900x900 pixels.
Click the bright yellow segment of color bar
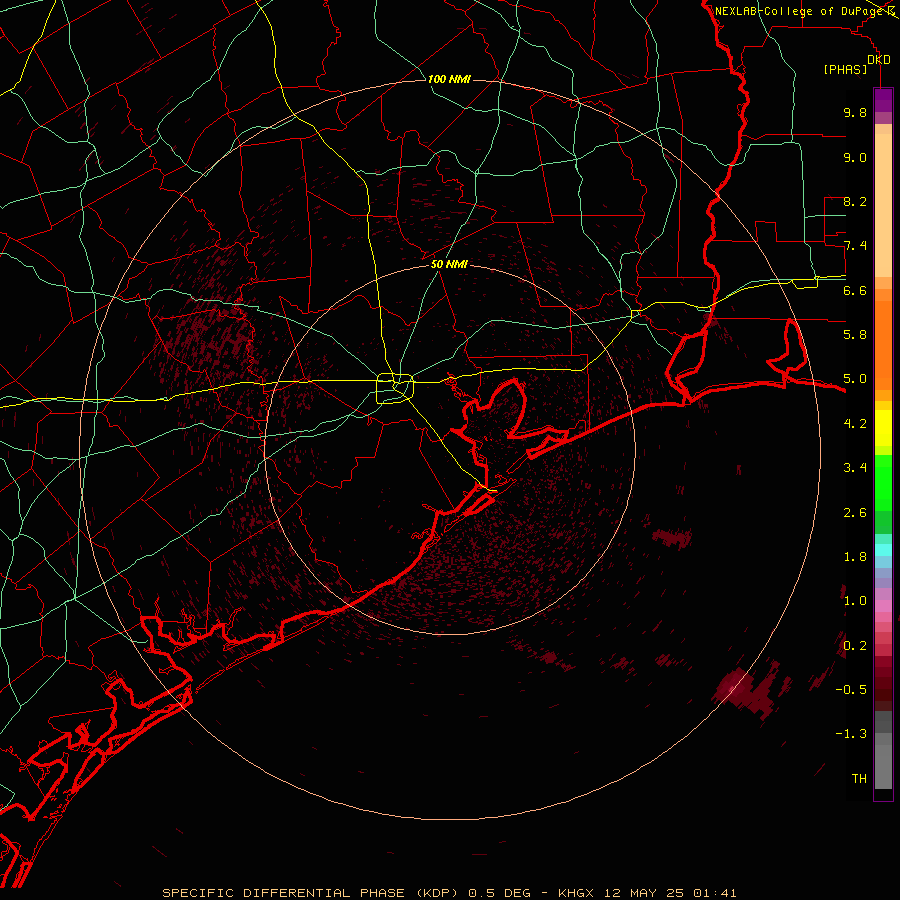[x=883, y=428]
